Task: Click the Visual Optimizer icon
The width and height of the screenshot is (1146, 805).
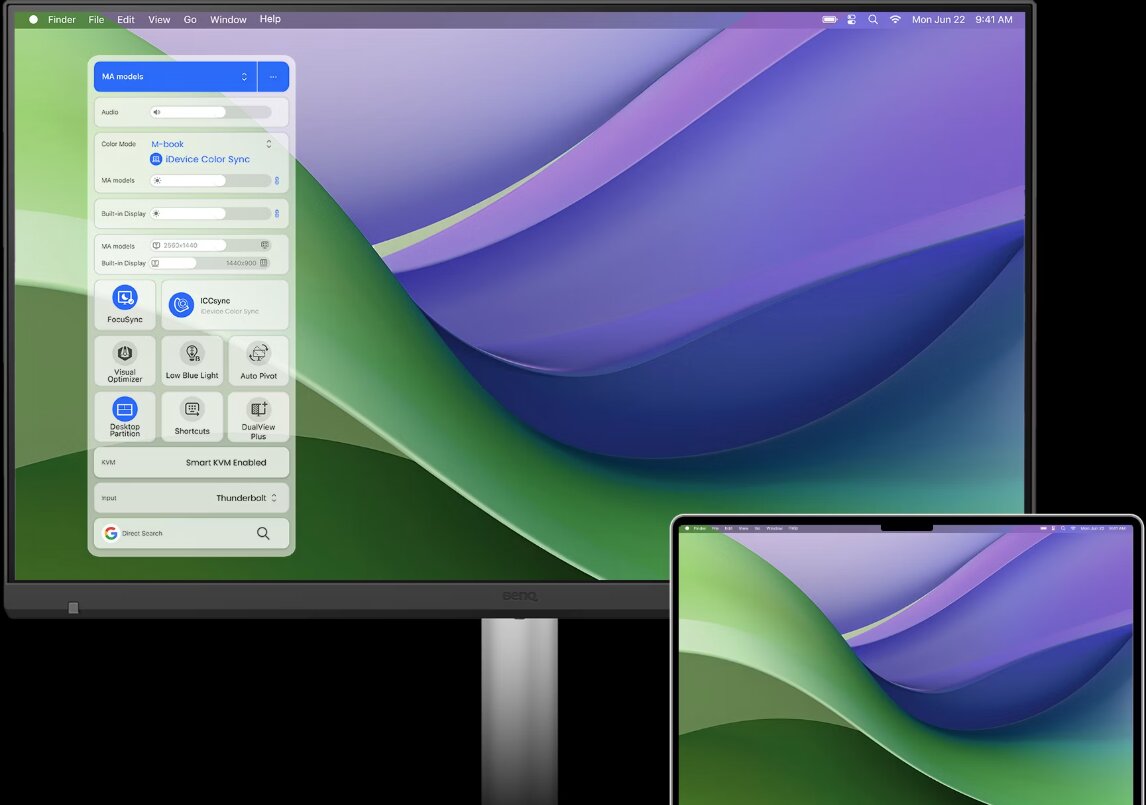Action: pos(125,353)
